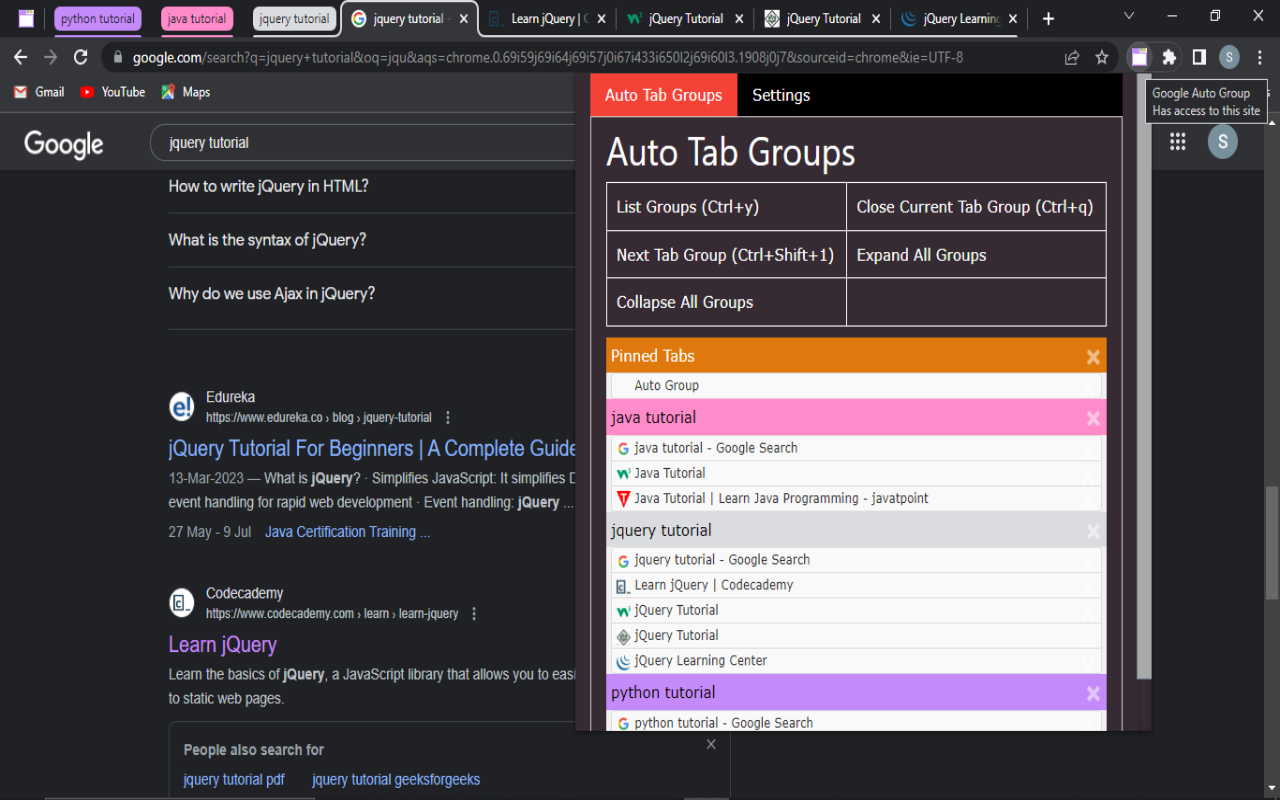
Task: Click the YouTube icon in the bookmarks bar
Action: (87, 91)
